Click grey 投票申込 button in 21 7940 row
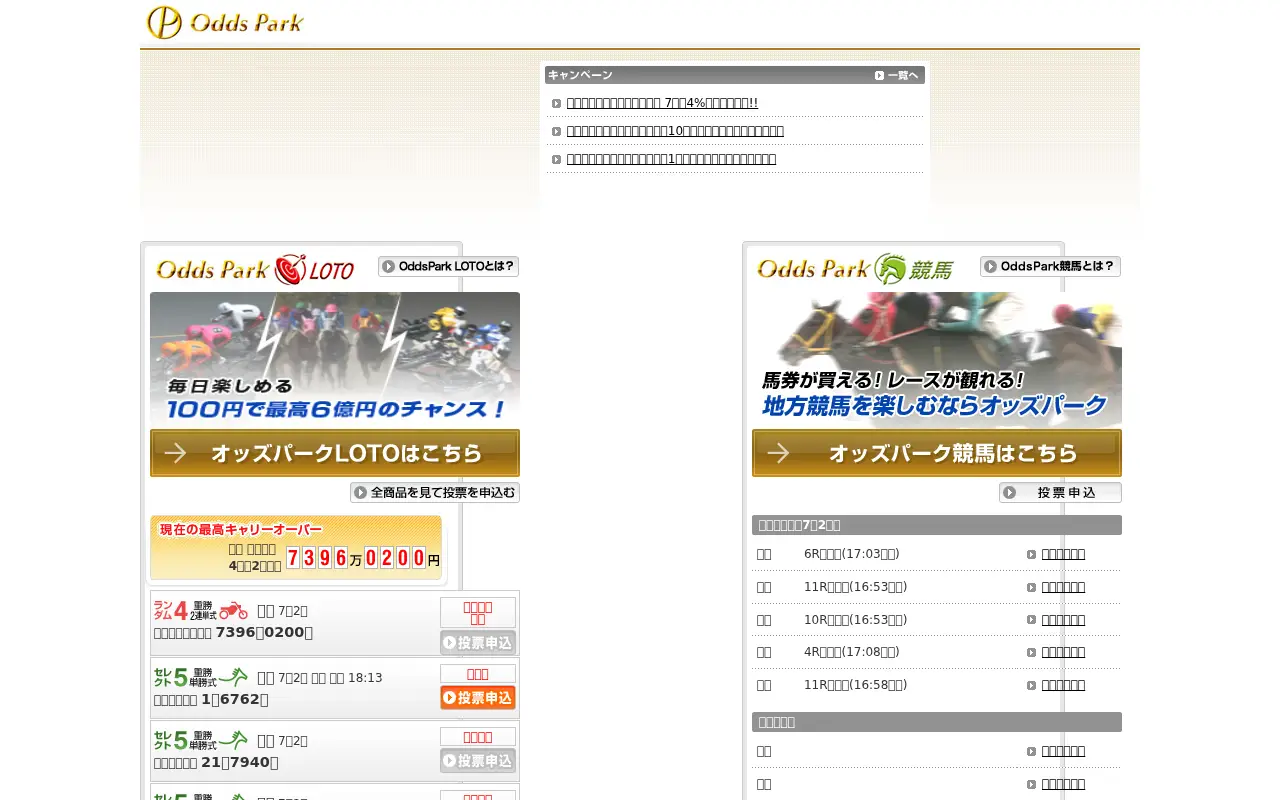Screen dimensions: 1280x800 (478, 761)
